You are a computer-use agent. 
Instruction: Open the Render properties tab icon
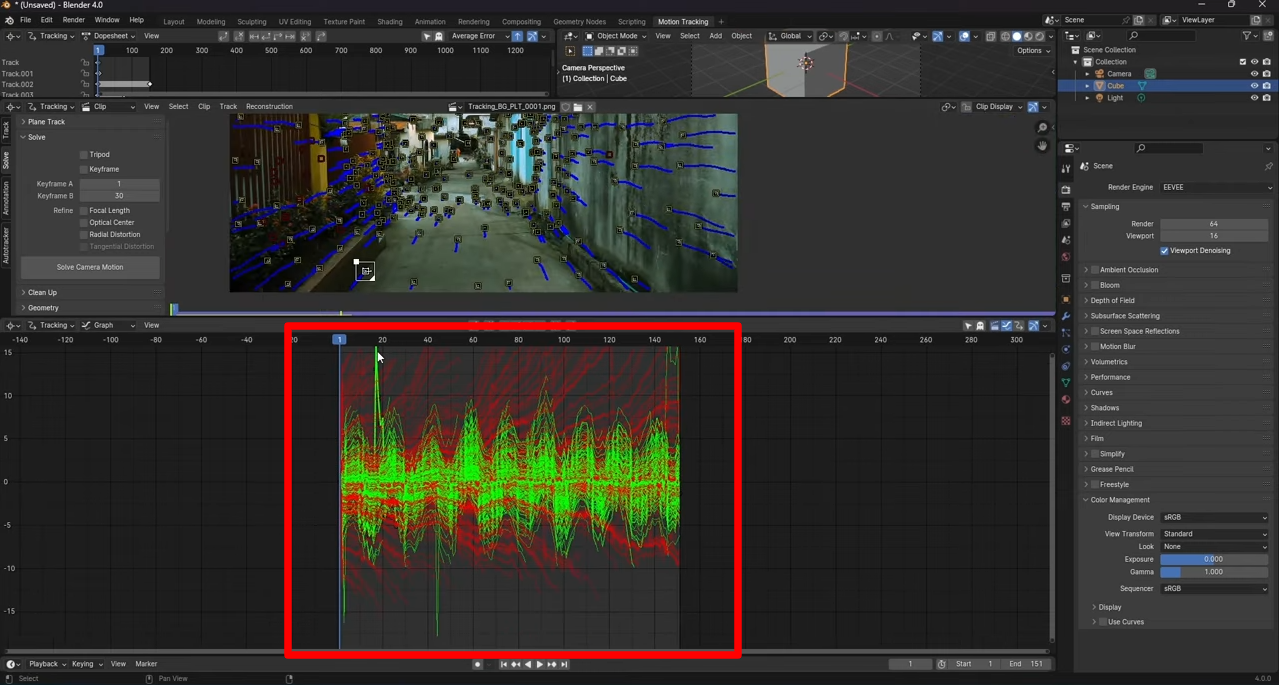point(1066,190)
